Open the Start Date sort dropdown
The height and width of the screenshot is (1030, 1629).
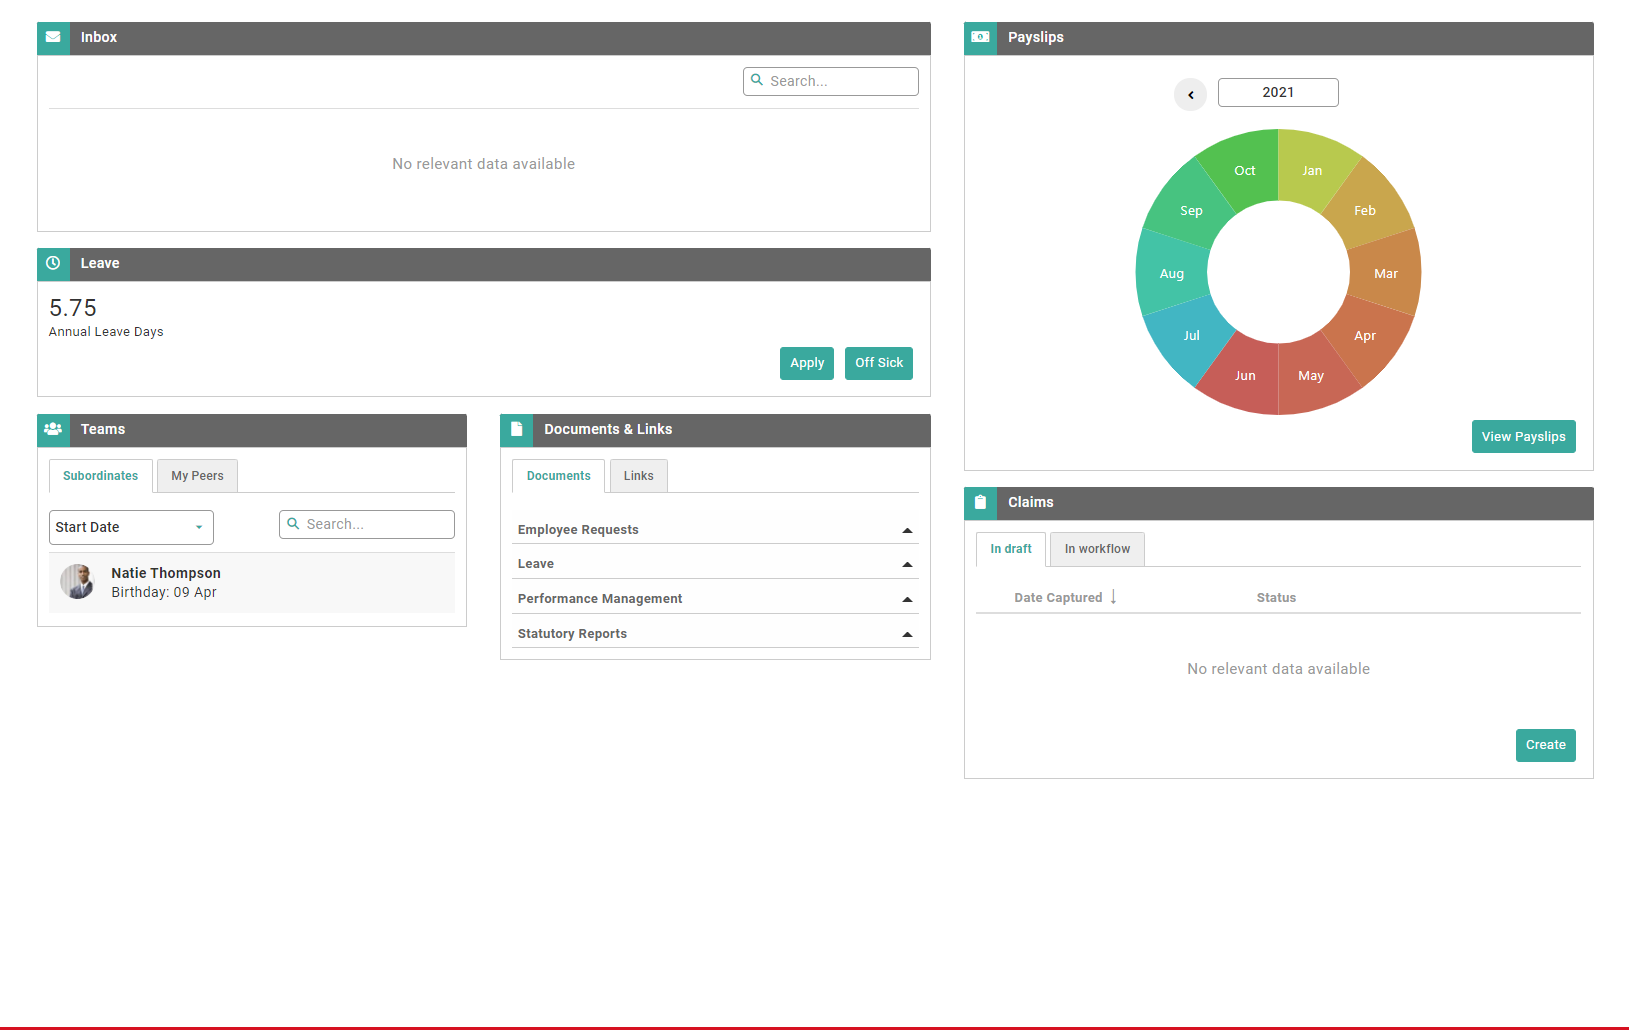(x=131, y=527)
